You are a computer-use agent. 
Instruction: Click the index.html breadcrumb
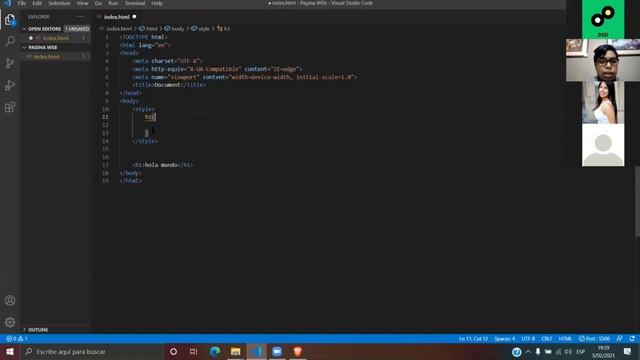(x=119, y=29)
